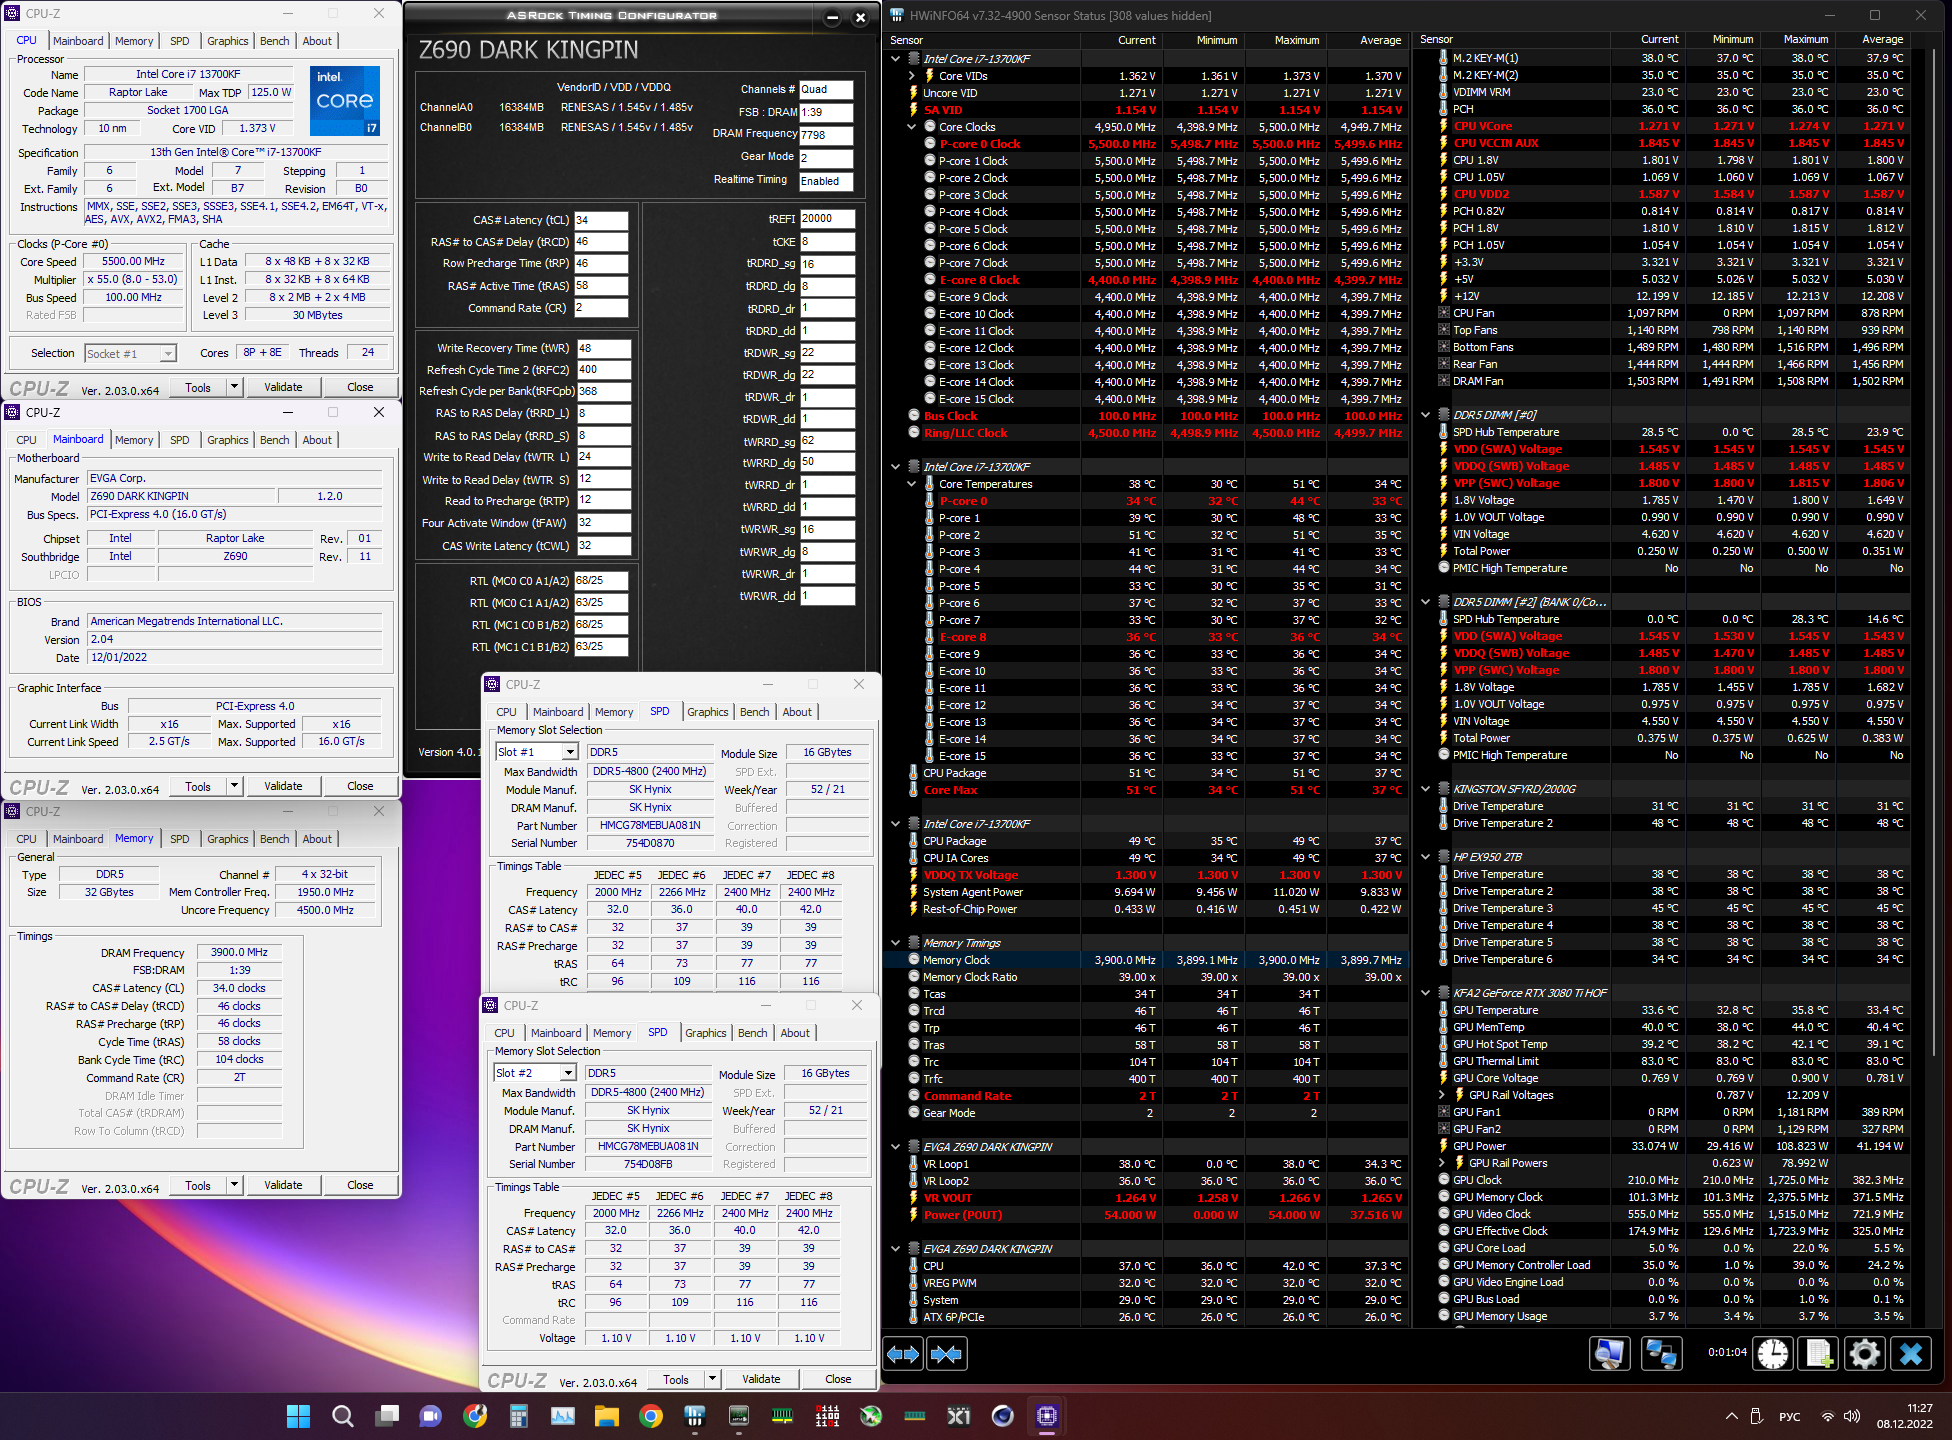Screen dimensions: 1952x1440
Task: Click the tREFI value field
Action: coord(826,219)
